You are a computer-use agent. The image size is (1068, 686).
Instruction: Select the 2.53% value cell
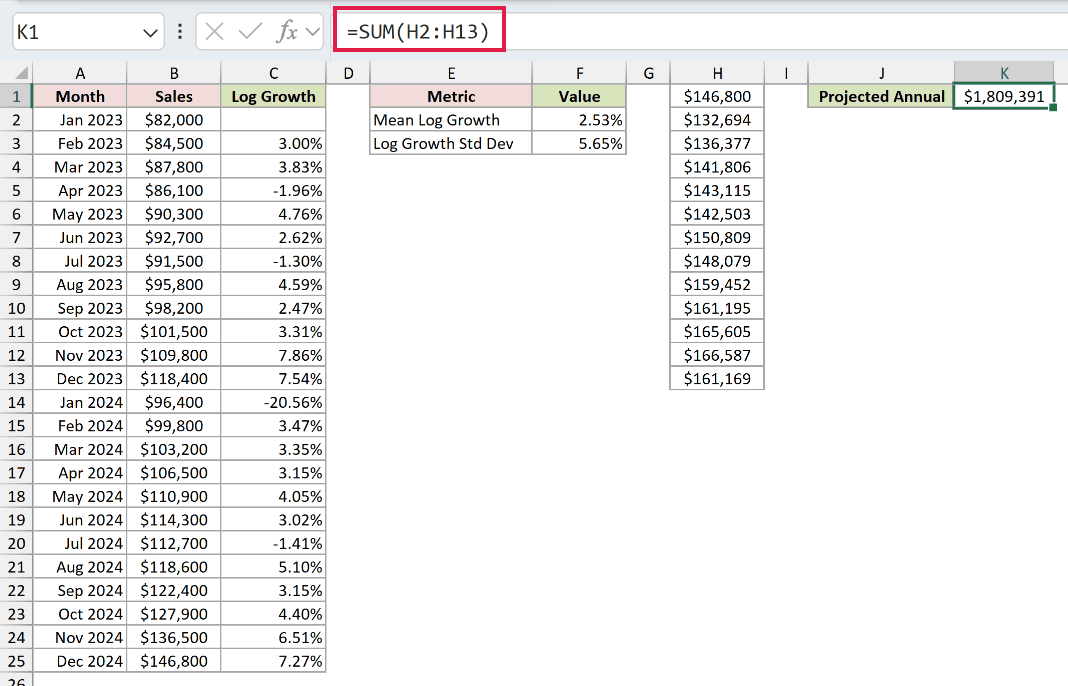pos(579,120)
